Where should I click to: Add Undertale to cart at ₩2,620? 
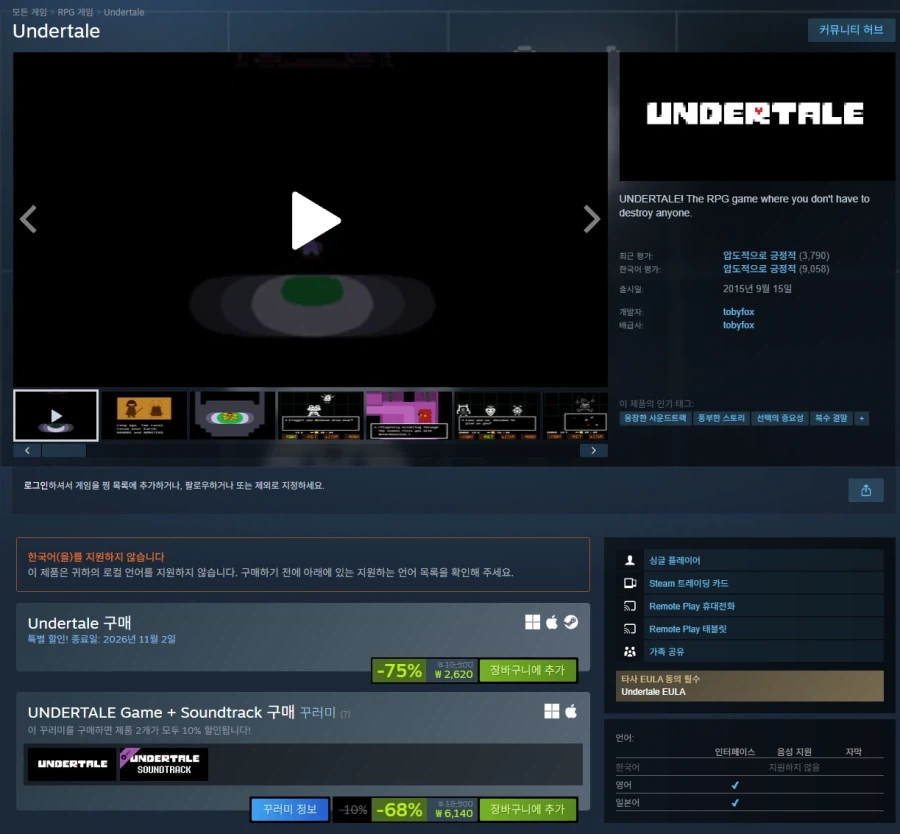[527, 670]
